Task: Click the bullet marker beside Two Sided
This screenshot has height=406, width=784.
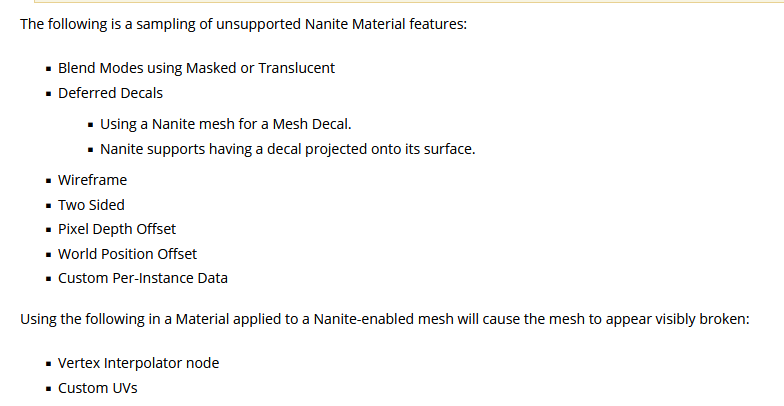Action: (x=48, y=206)
